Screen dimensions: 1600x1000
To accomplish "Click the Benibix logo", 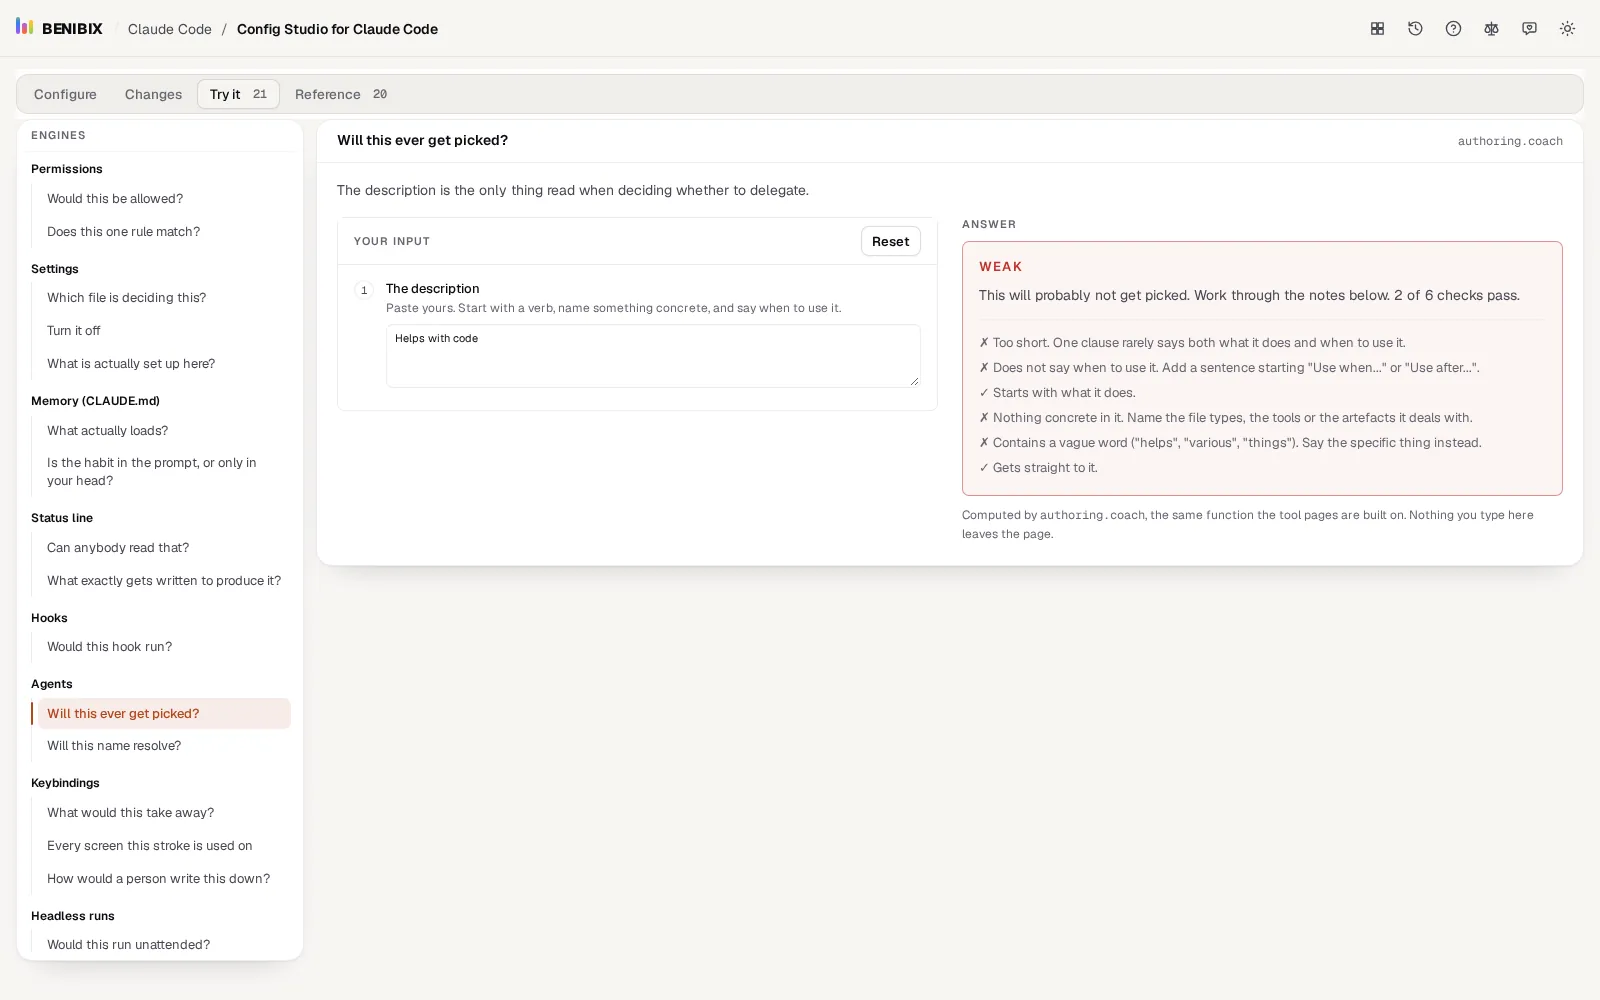I will pos(59,28).
